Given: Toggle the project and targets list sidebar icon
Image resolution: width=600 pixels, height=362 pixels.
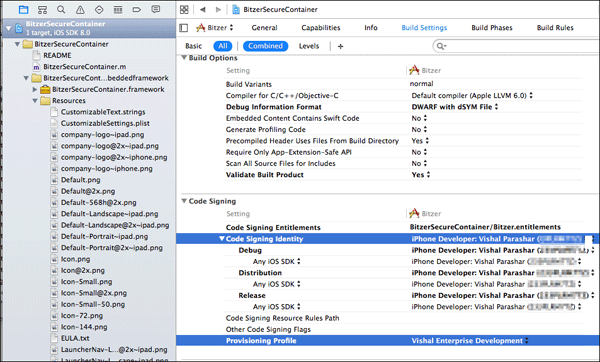Looking at the screenshot, I should point(184,28).
